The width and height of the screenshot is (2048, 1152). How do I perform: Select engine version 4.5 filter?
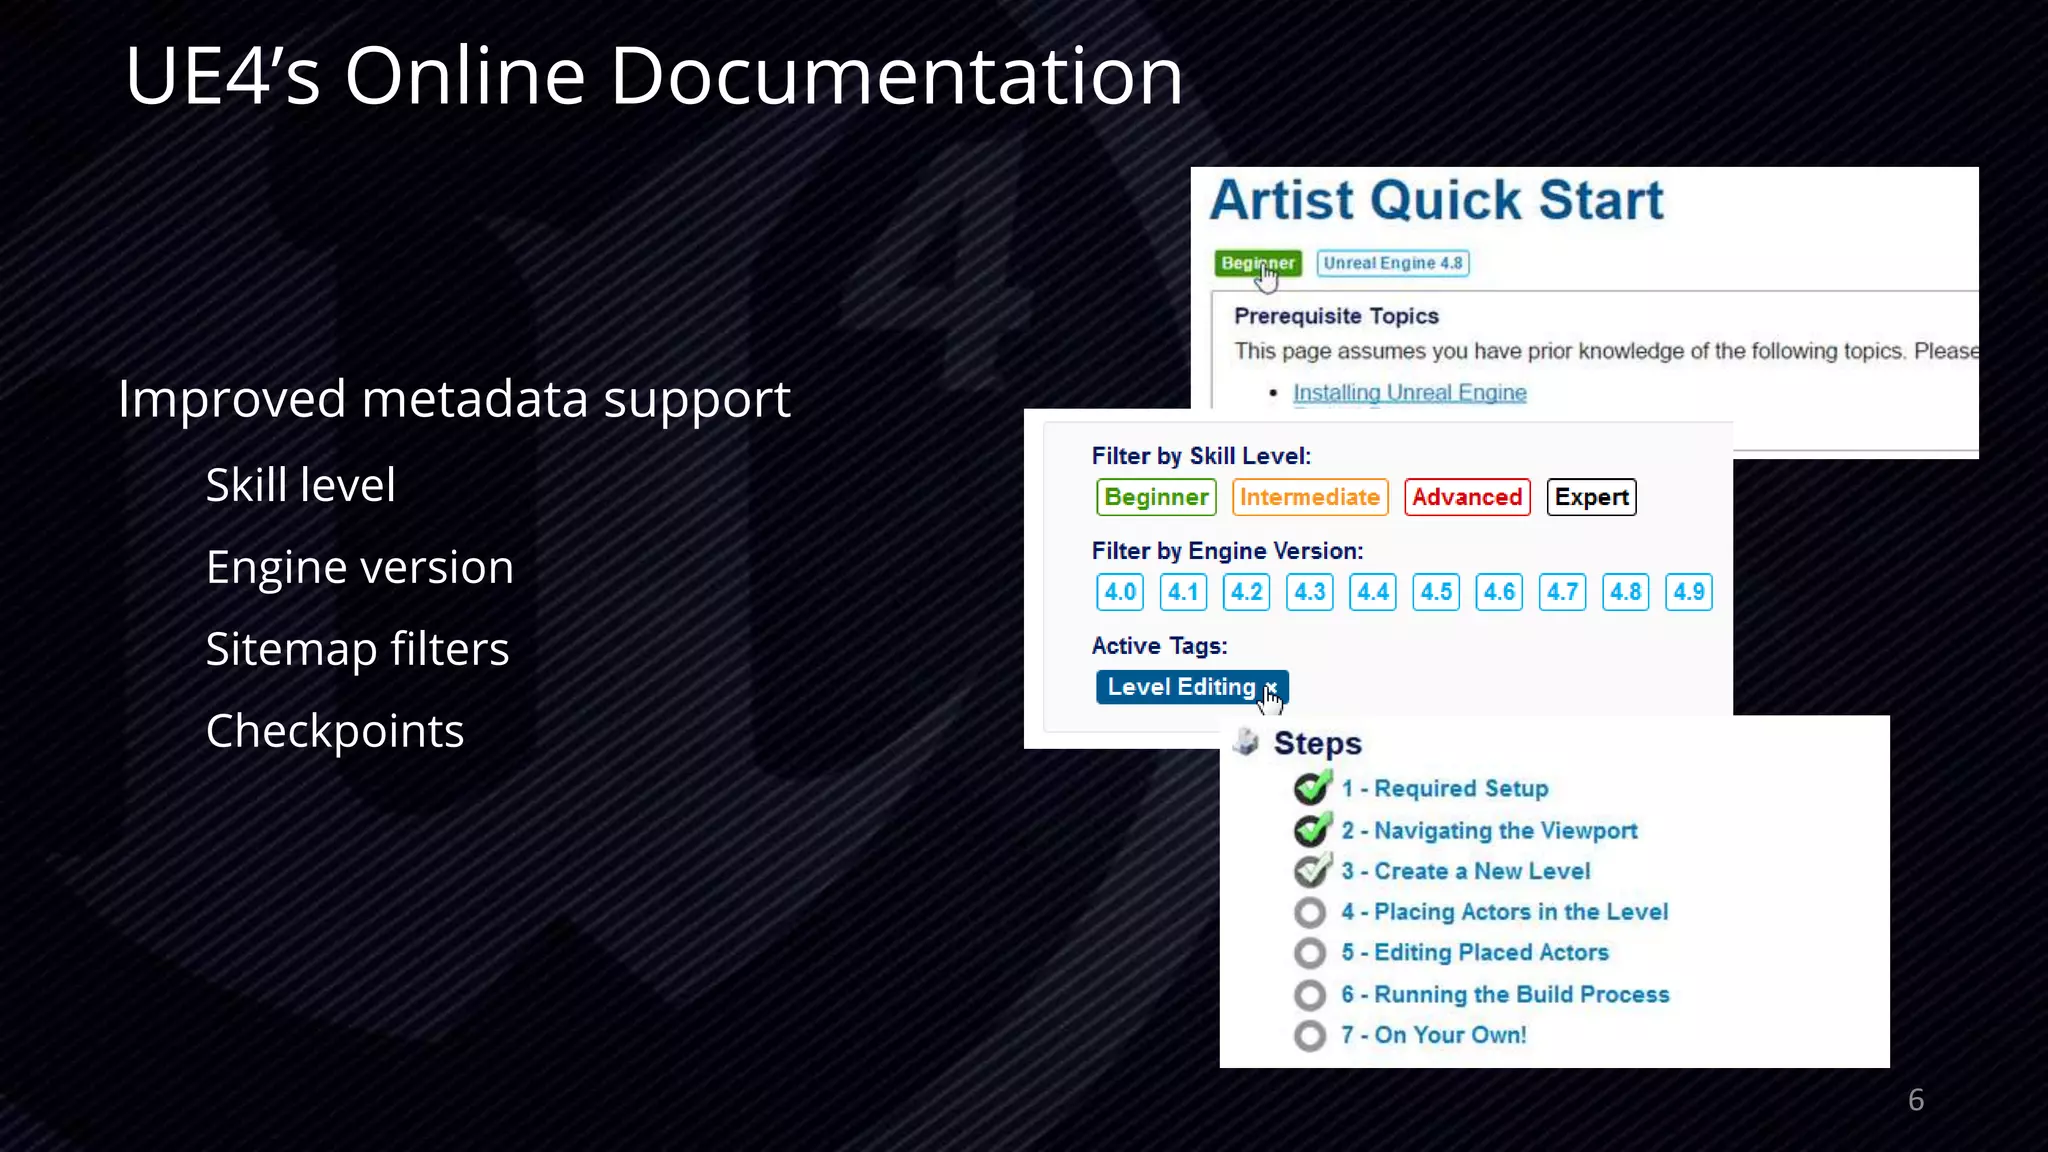pyautogui.click(x=1436, y=592)
